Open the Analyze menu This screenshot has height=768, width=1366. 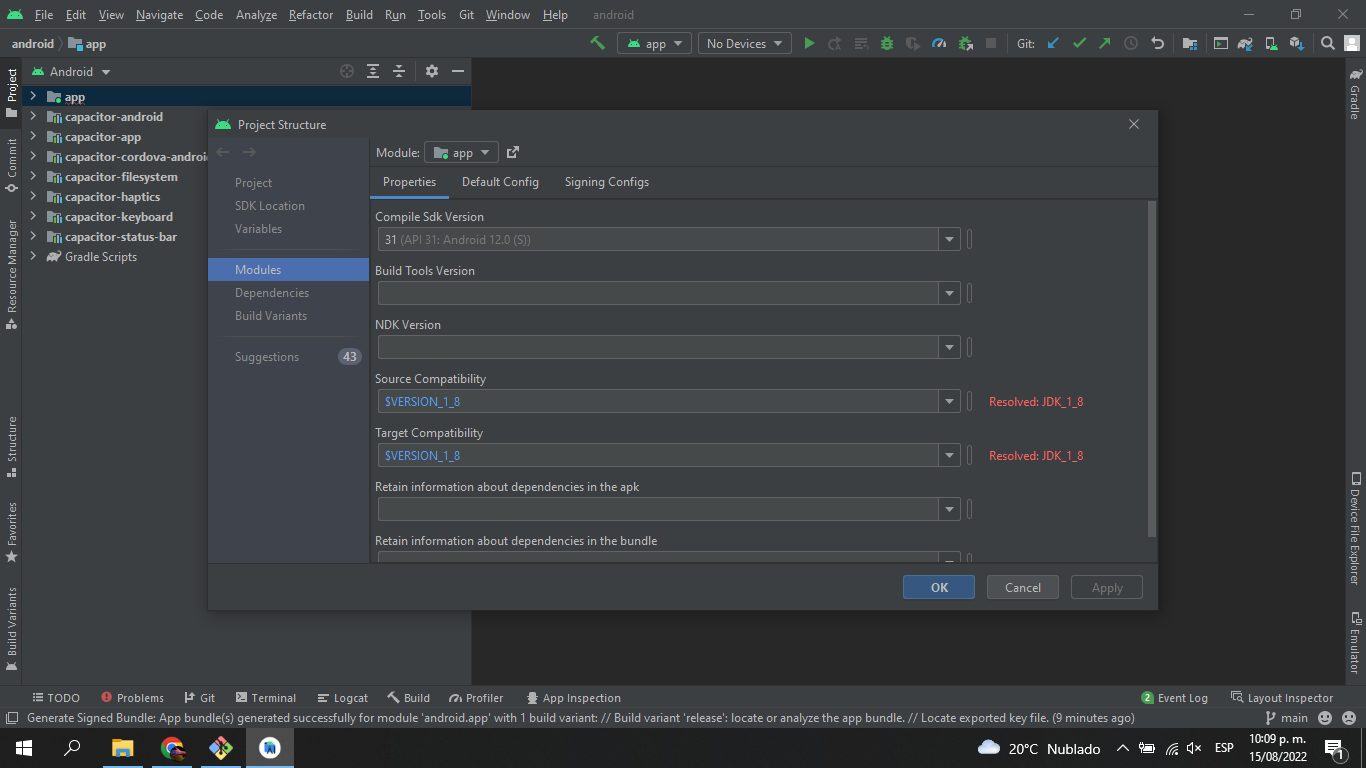tap(256, 15)
